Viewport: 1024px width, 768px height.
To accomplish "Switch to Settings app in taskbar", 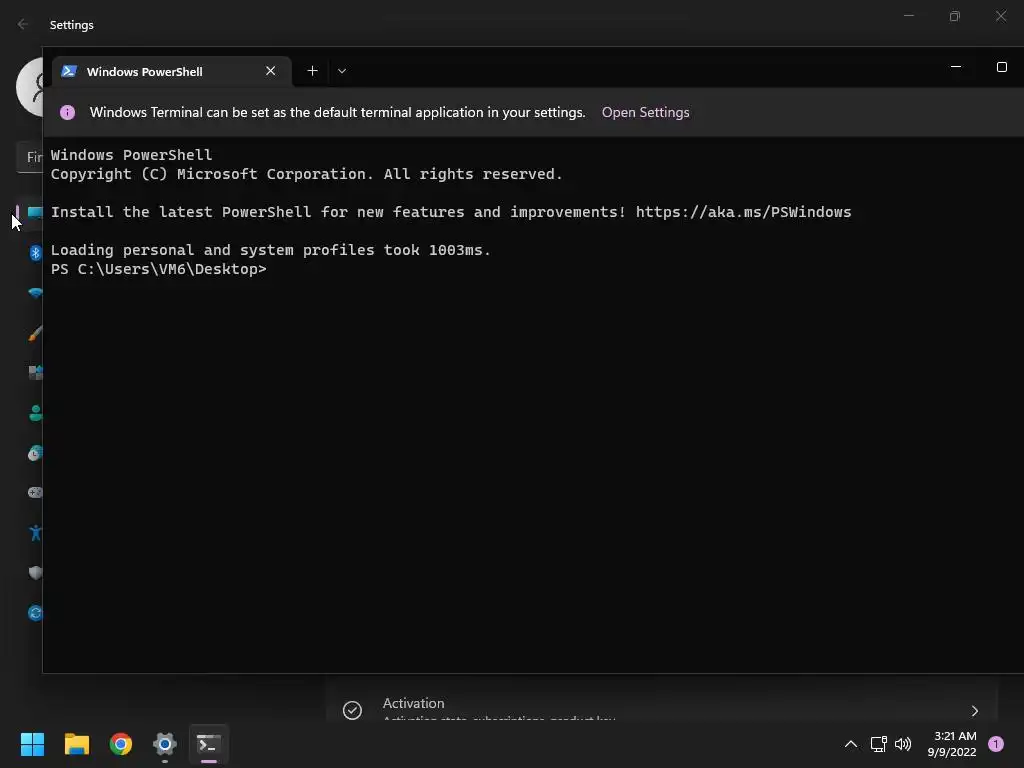I will coord(165,744).
